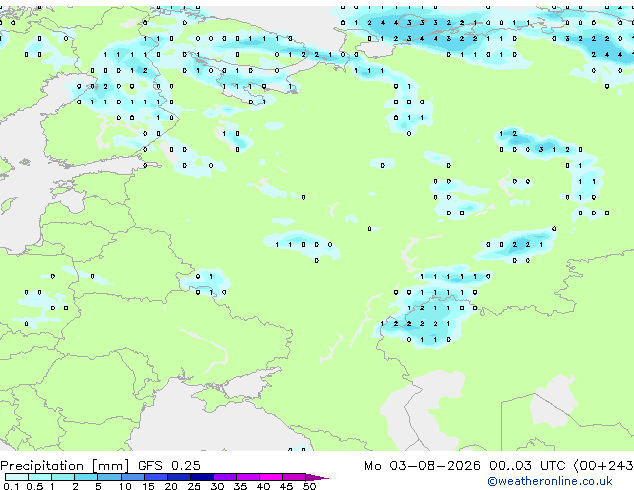The height and width of the screenshot is (490, 634).
Task: Click the 20–25 mm dark blue legend swatch
Action: tap(179, 477)
